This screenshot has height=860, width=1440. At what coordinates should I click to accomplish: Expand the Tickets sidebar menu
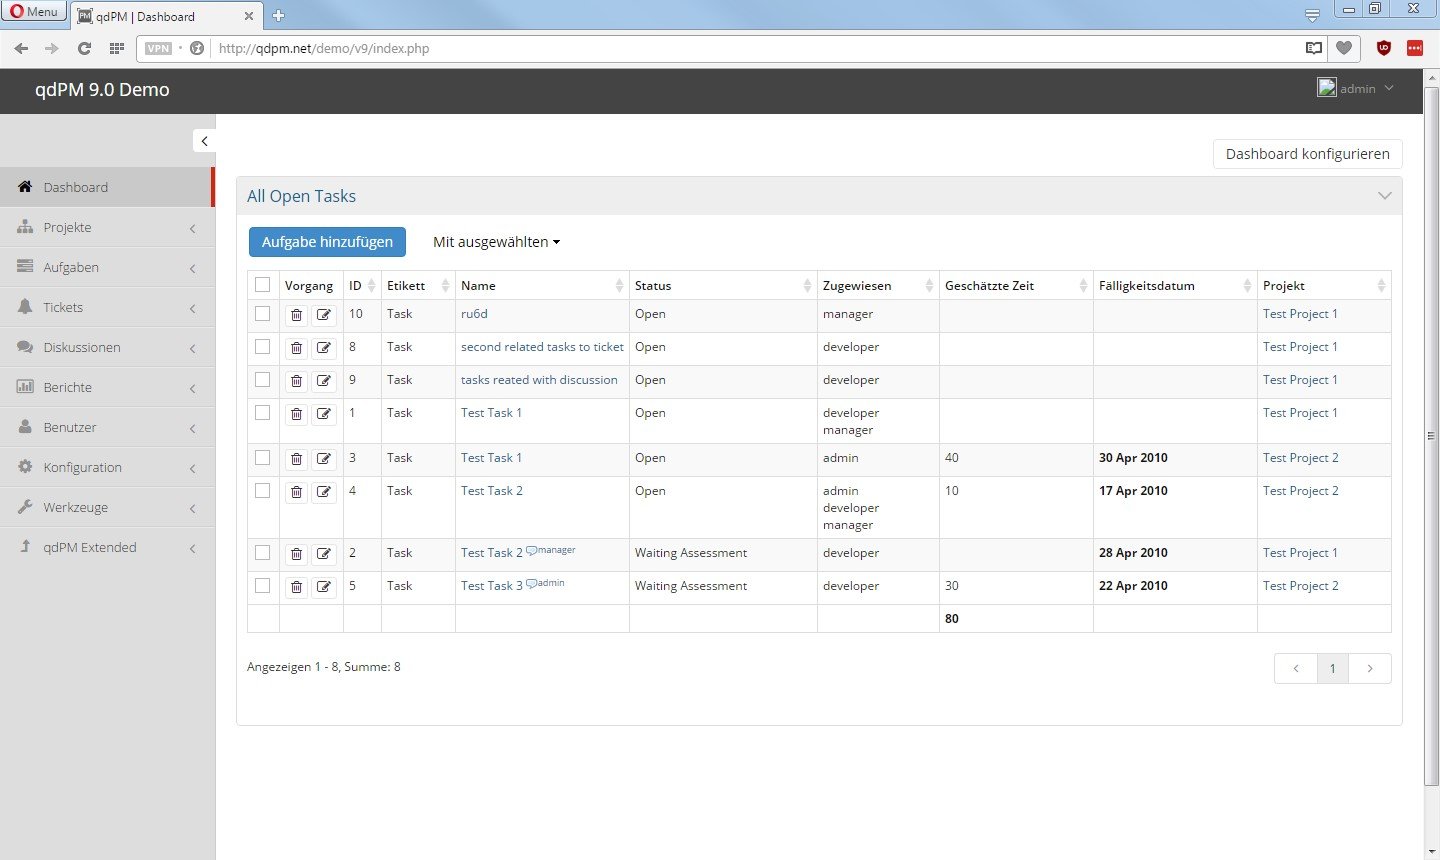[107, 307]
